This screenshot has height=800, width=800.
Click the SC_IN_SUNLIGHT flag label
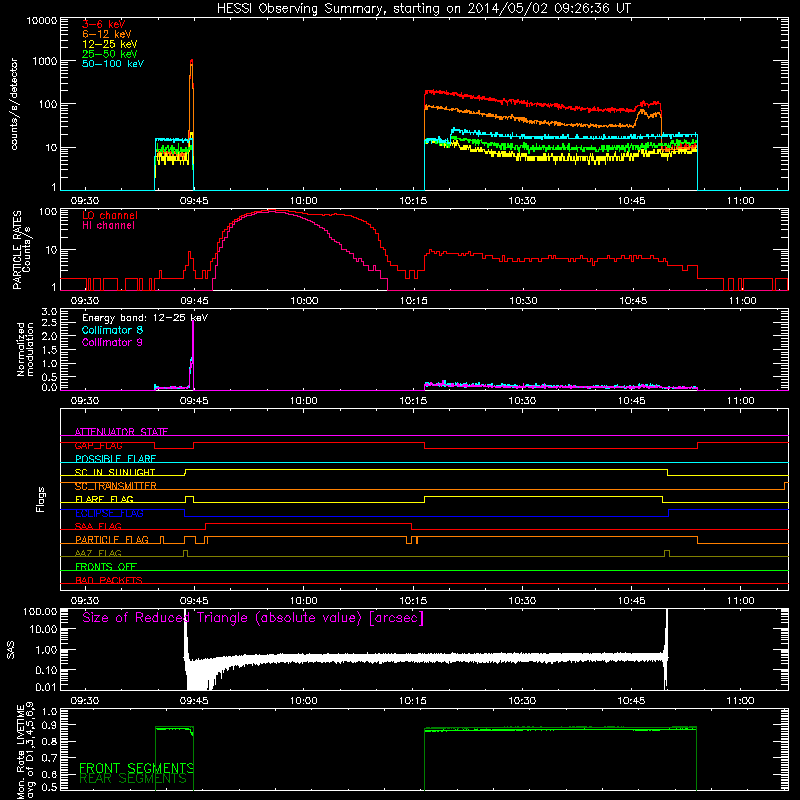tap(115, 472)
